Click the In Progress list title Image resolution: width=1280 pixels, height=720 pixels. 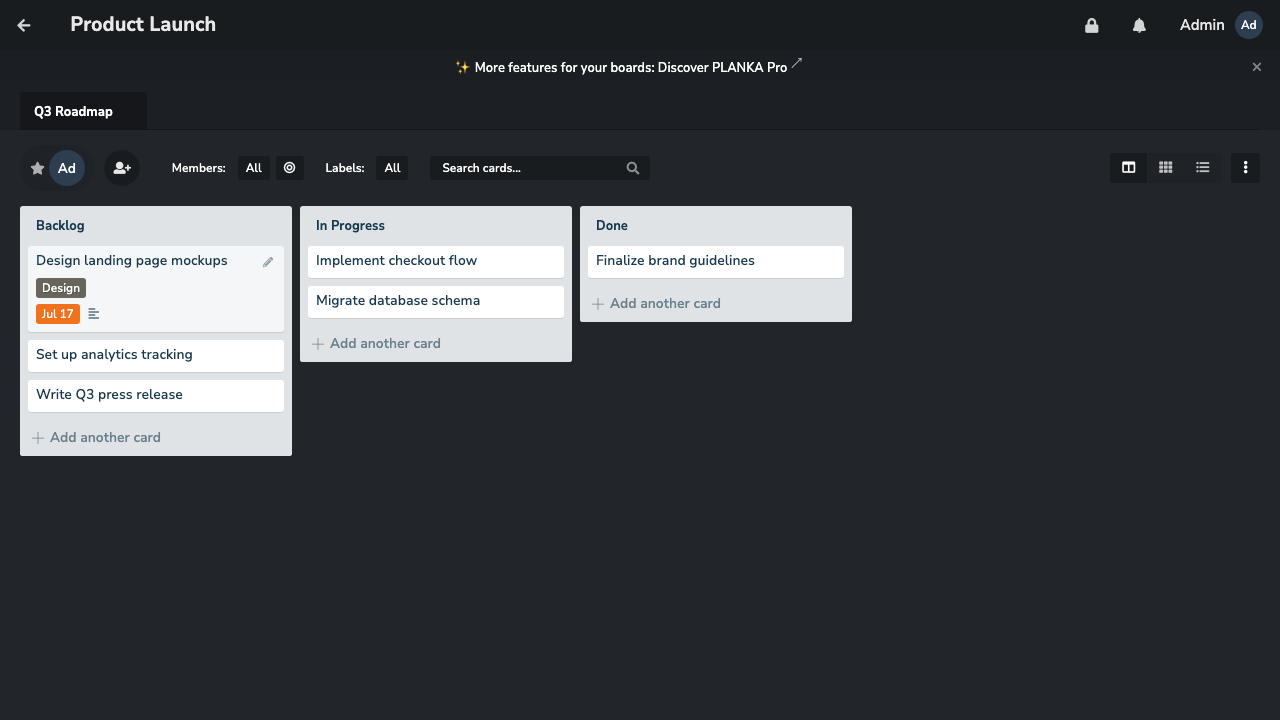pos(350,225)
